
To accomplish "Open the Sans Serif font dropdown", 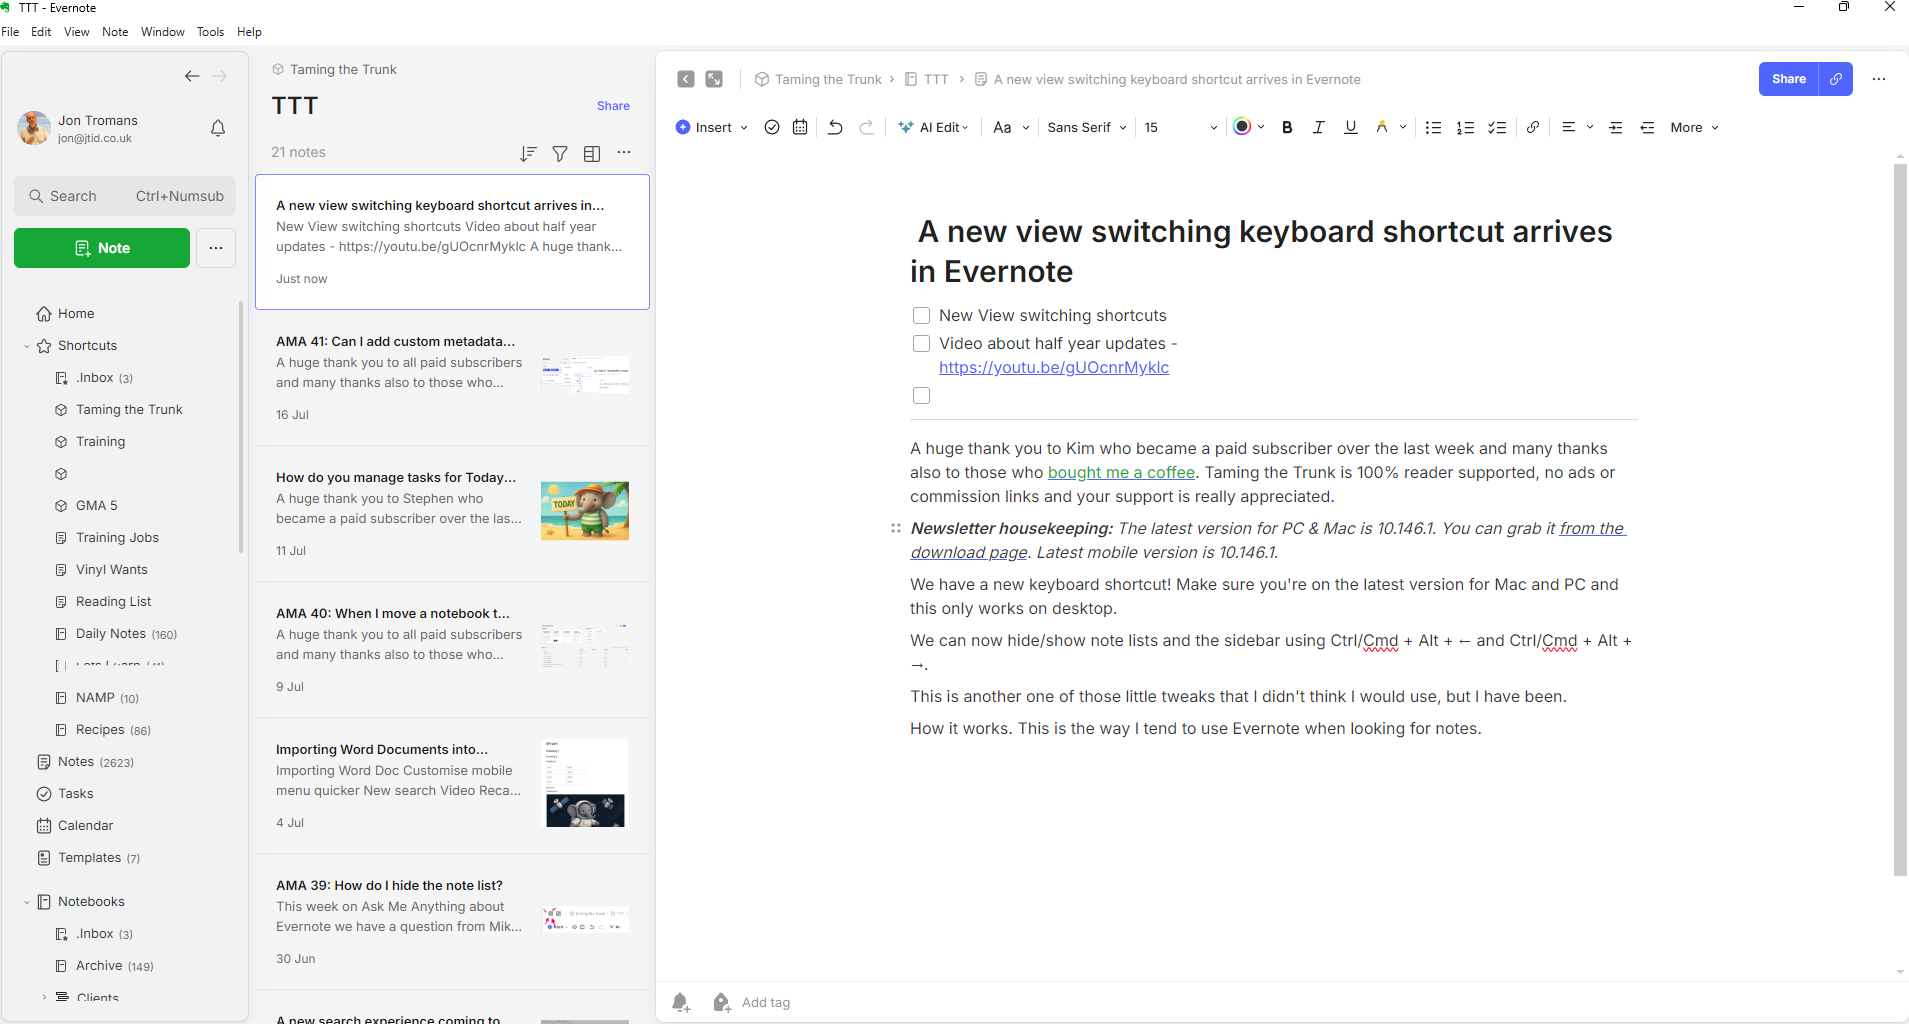I will (1087, 127).
